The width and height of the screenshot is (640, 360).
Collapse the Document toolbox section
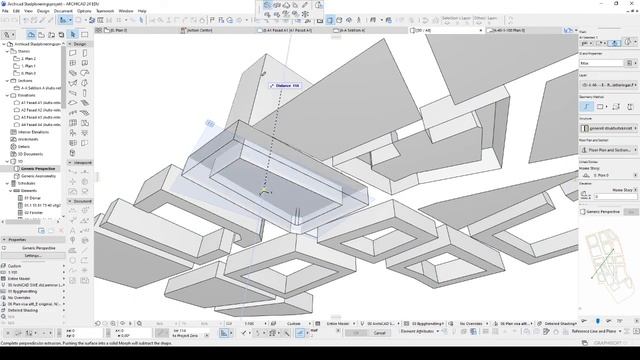[70, 201]
